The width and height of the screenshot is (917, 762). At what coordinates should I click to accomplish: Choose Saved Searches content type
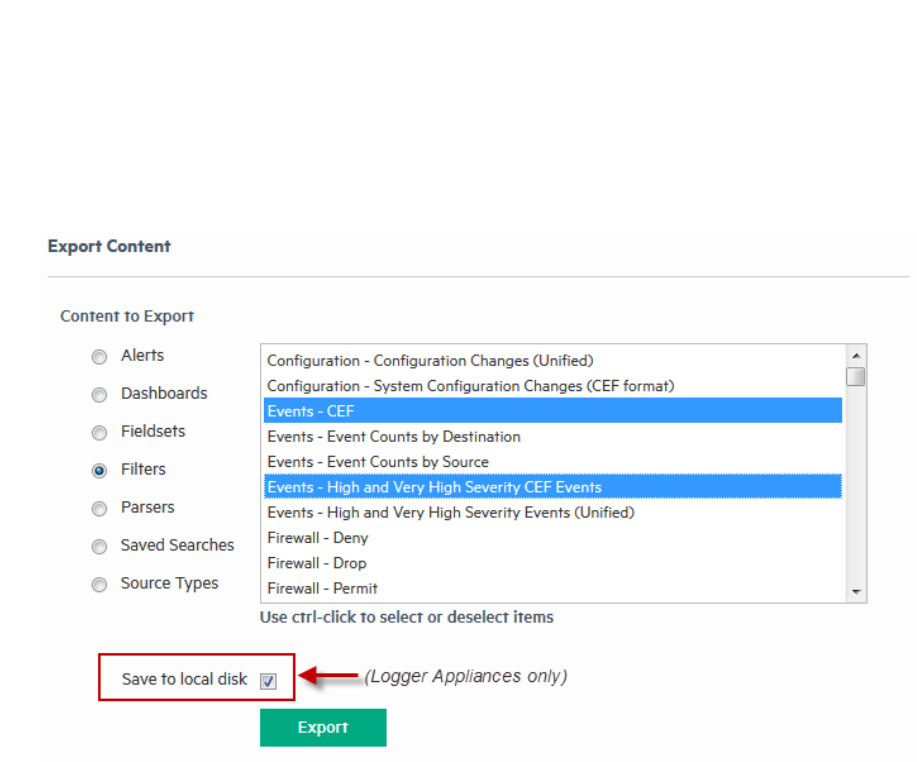tap(99, 547)
